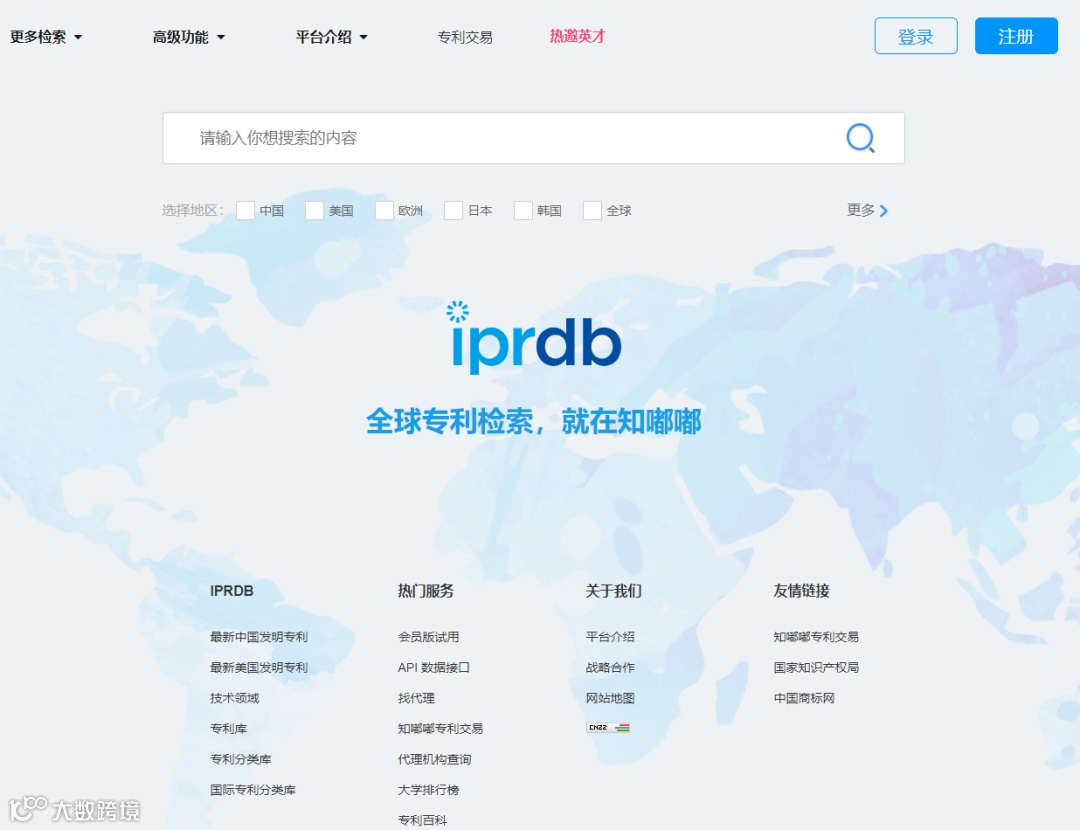
Task: Open 专利分类库 footer link
Action: point(240,759)
